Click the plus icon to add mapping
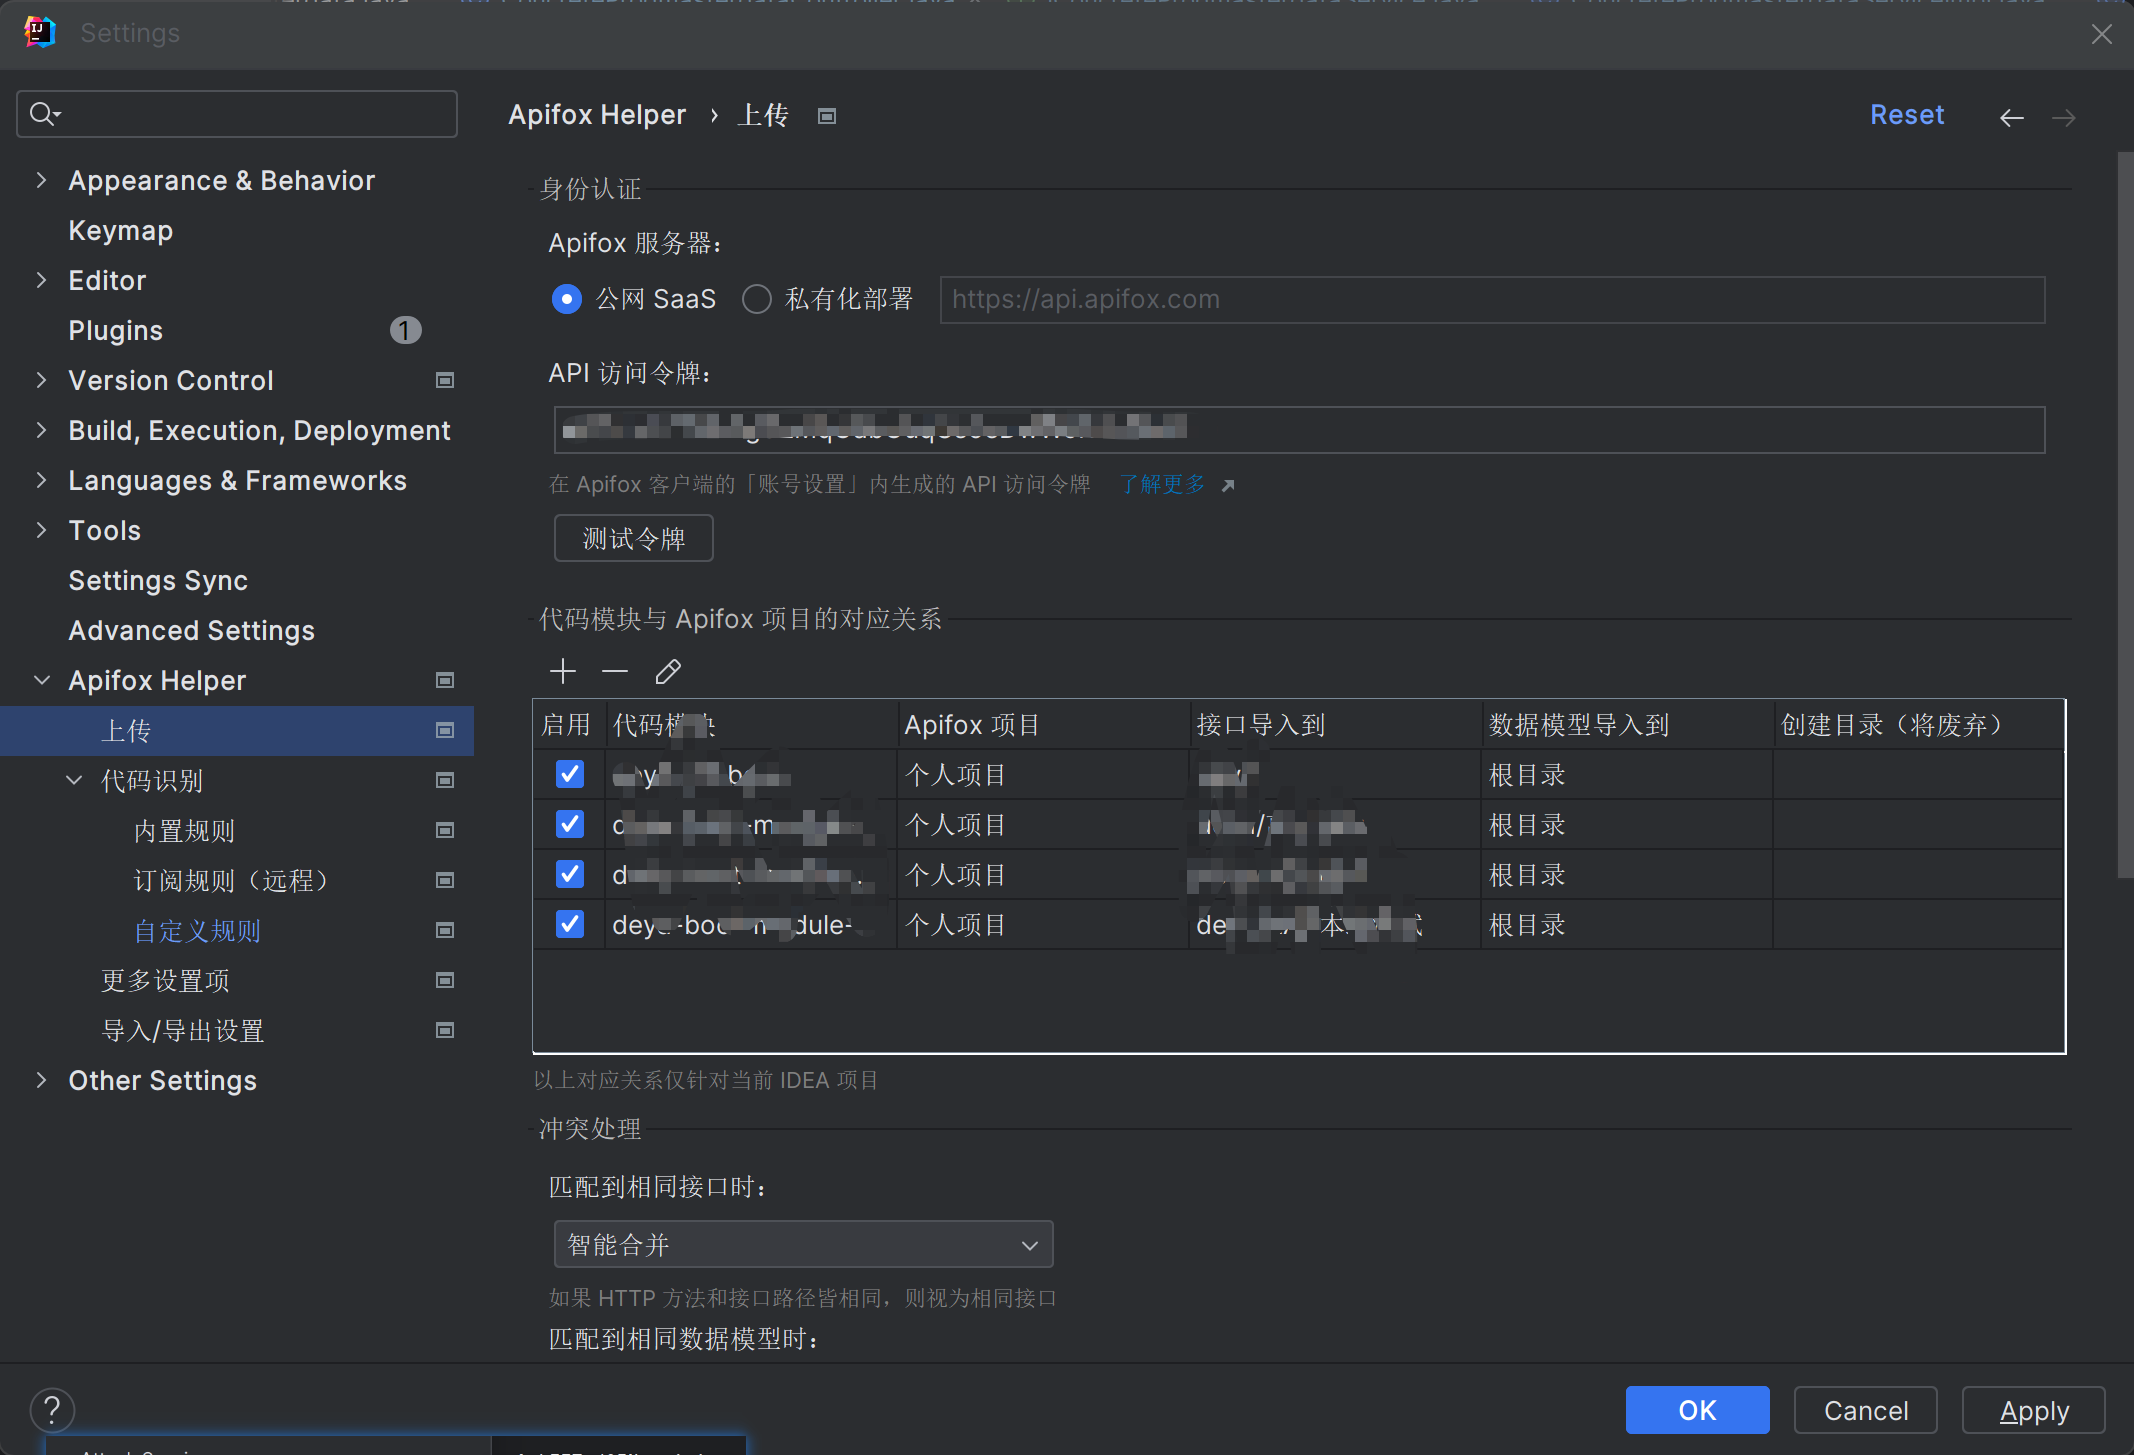 click(x=563, y=671)
